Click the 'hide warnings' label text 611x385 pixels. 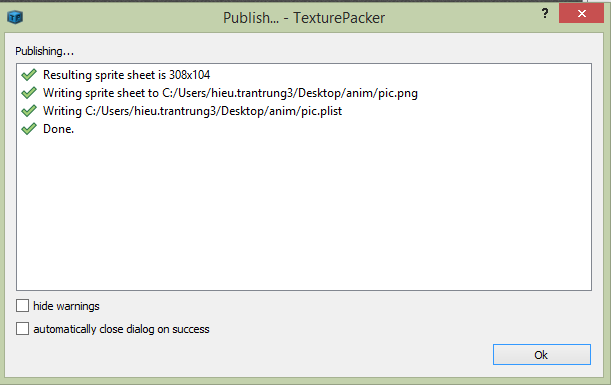[66, 306]
